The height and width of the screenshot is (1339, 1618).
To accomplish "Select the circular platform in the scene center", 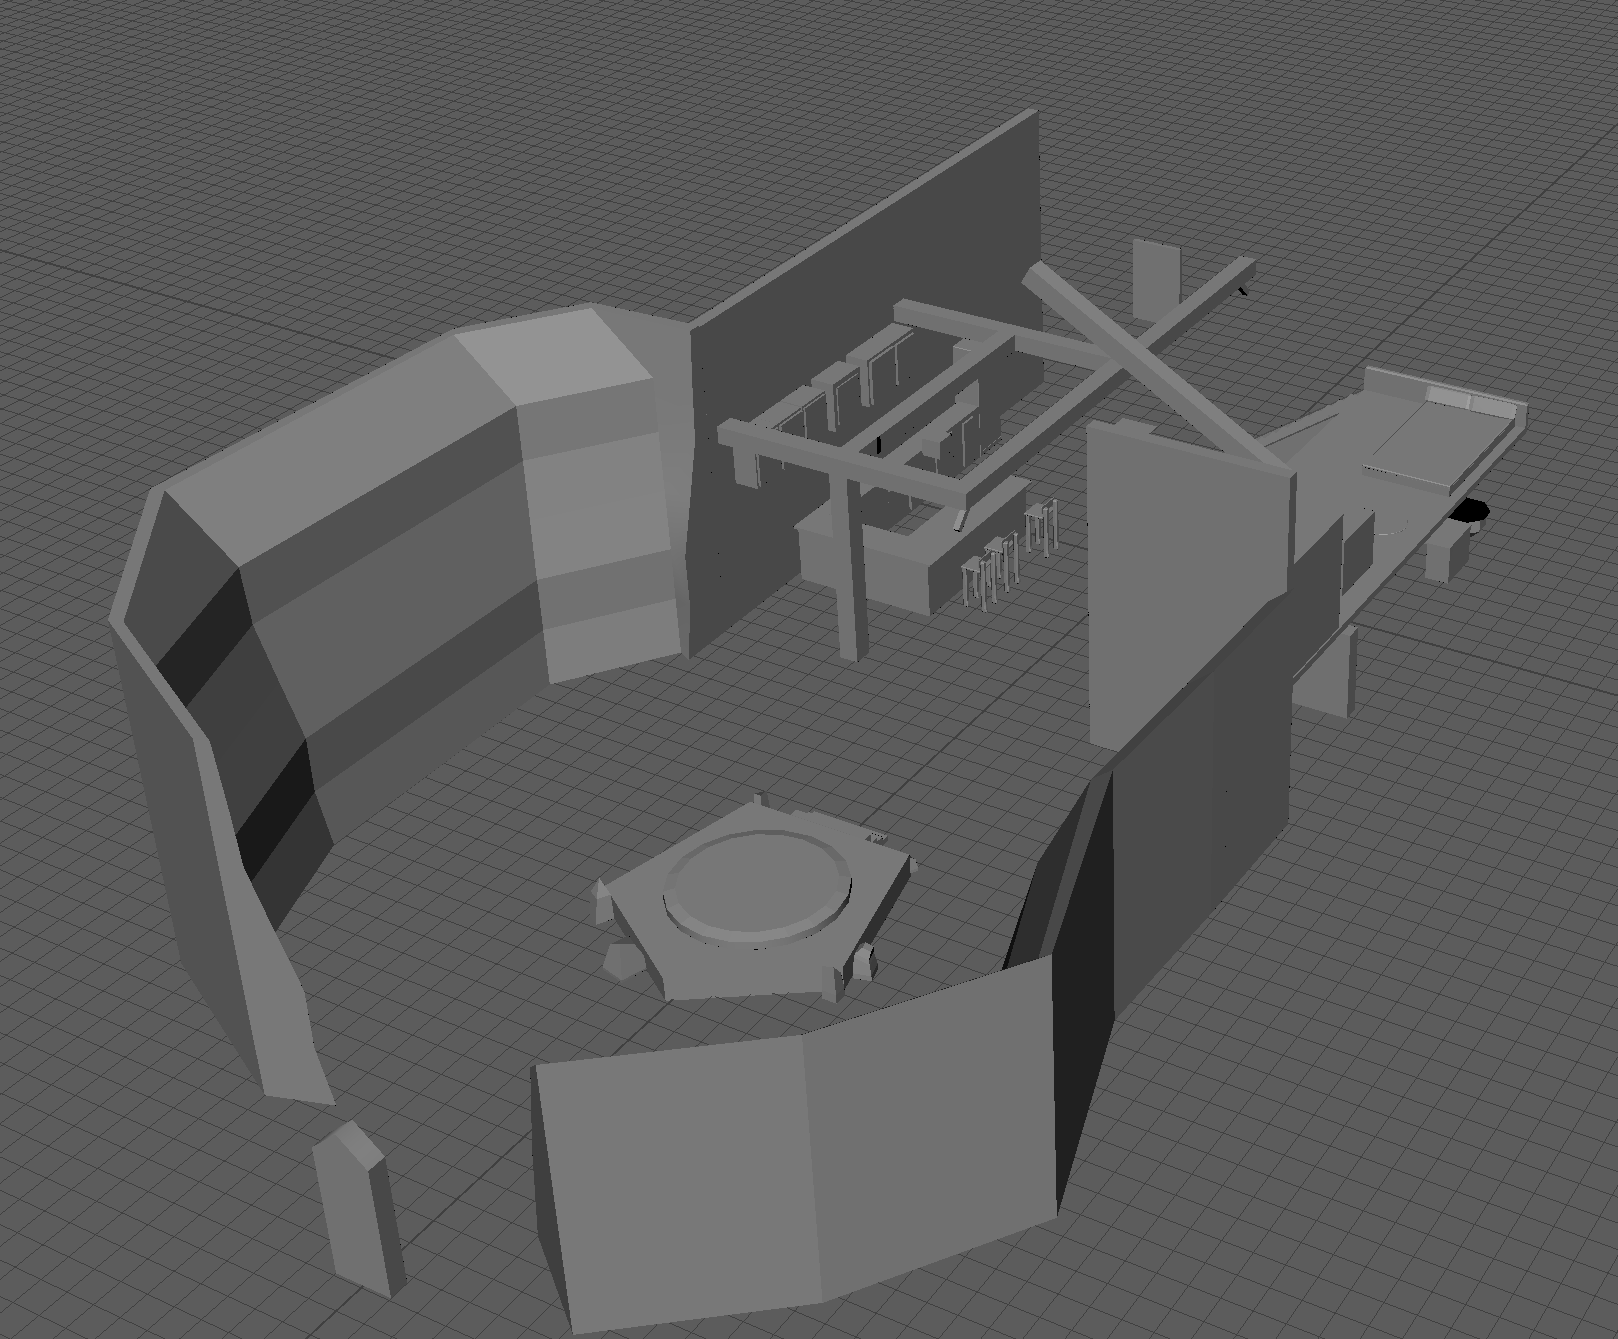I will 755,890.
